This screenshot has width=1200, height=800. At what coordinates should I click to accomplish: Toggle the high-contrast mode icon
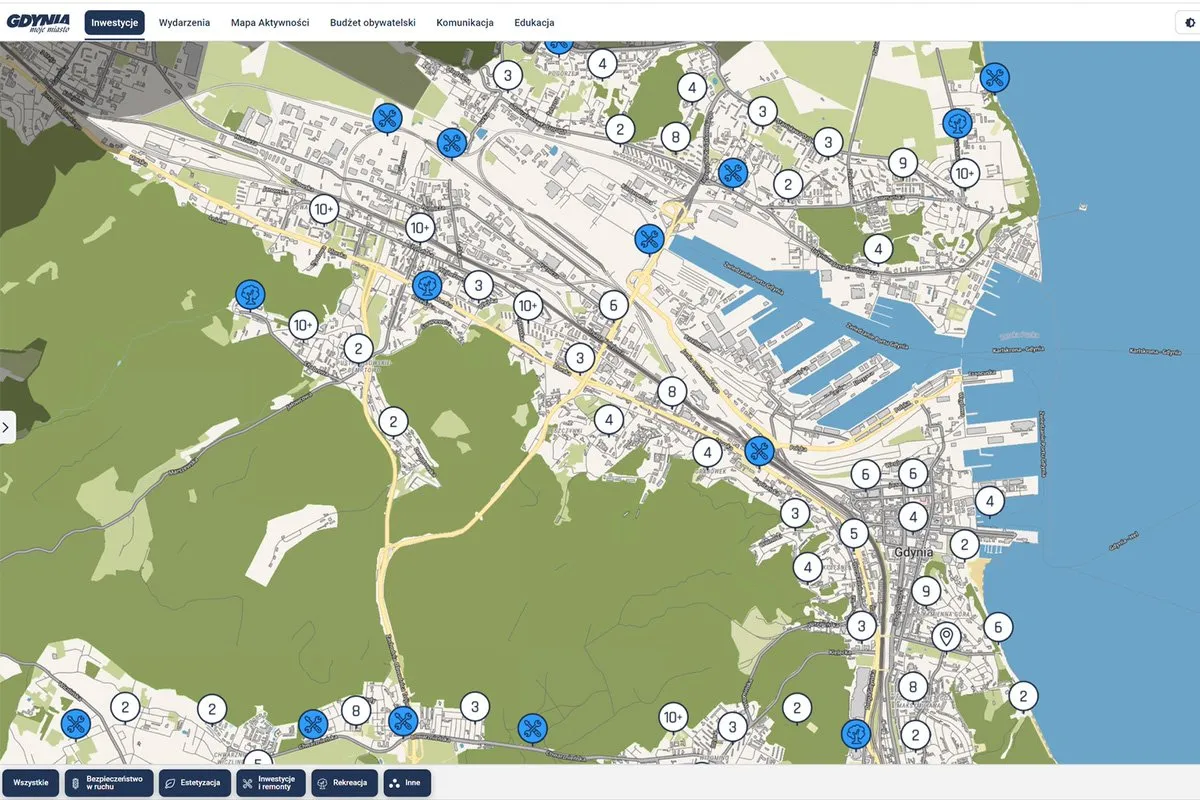pyautogui.click(x=1187, y=23)
